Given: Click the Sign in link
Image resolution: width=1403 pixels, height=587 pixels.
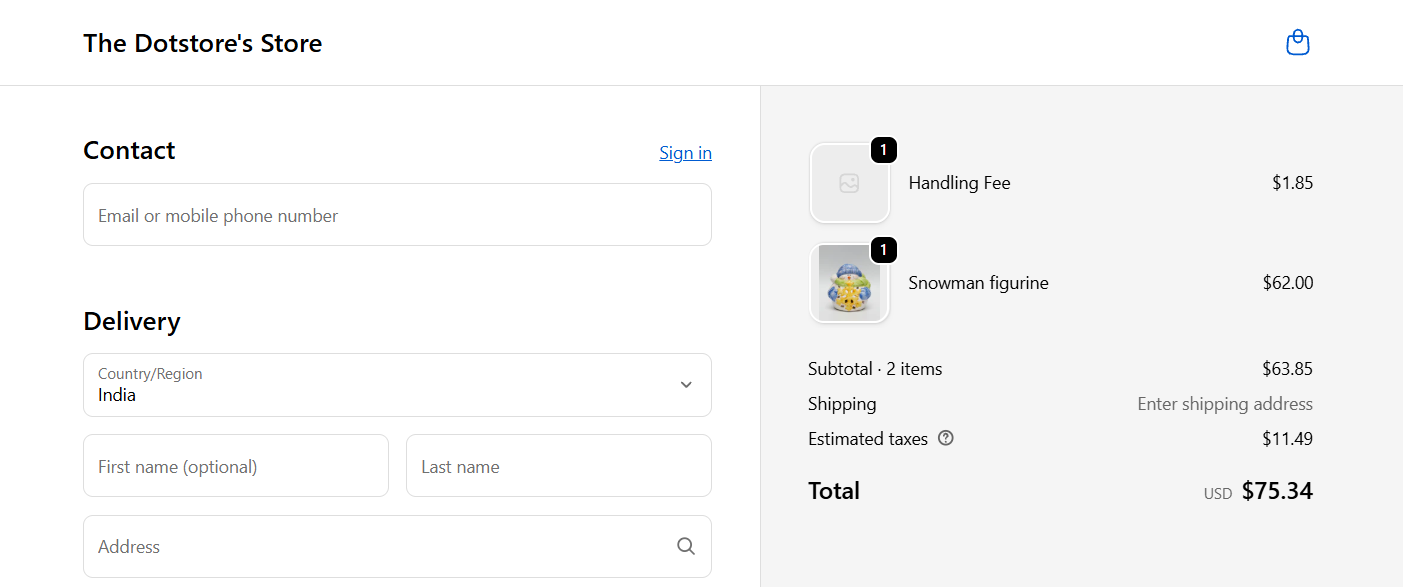Looking at the screenshot, I should (685, 152).
